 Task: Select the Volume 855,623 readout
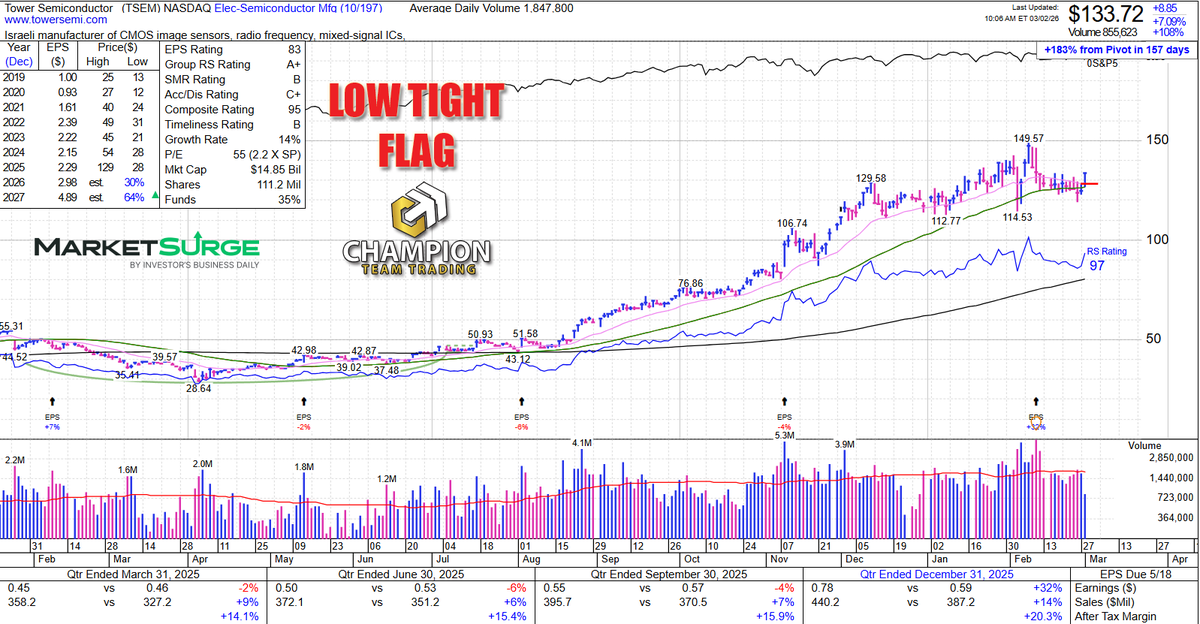1105,32
